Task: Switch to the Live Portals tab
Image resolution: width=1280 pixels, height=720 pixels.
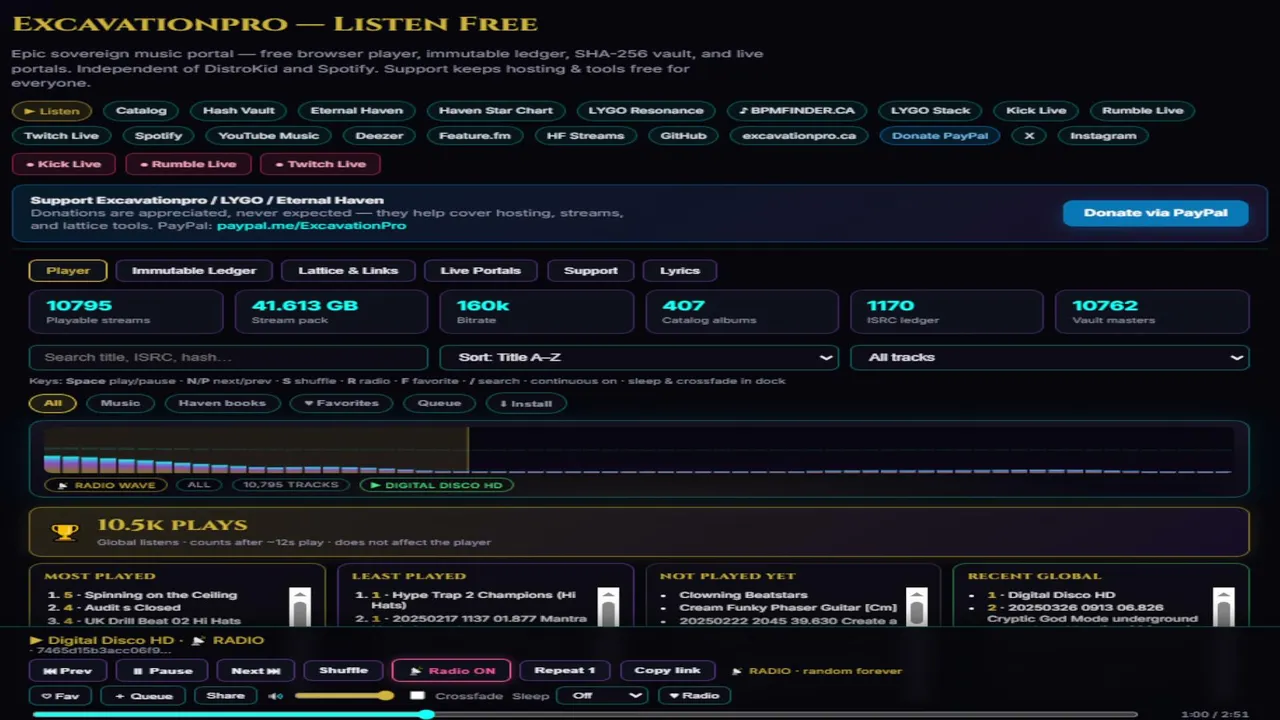Action: (481, 271)
